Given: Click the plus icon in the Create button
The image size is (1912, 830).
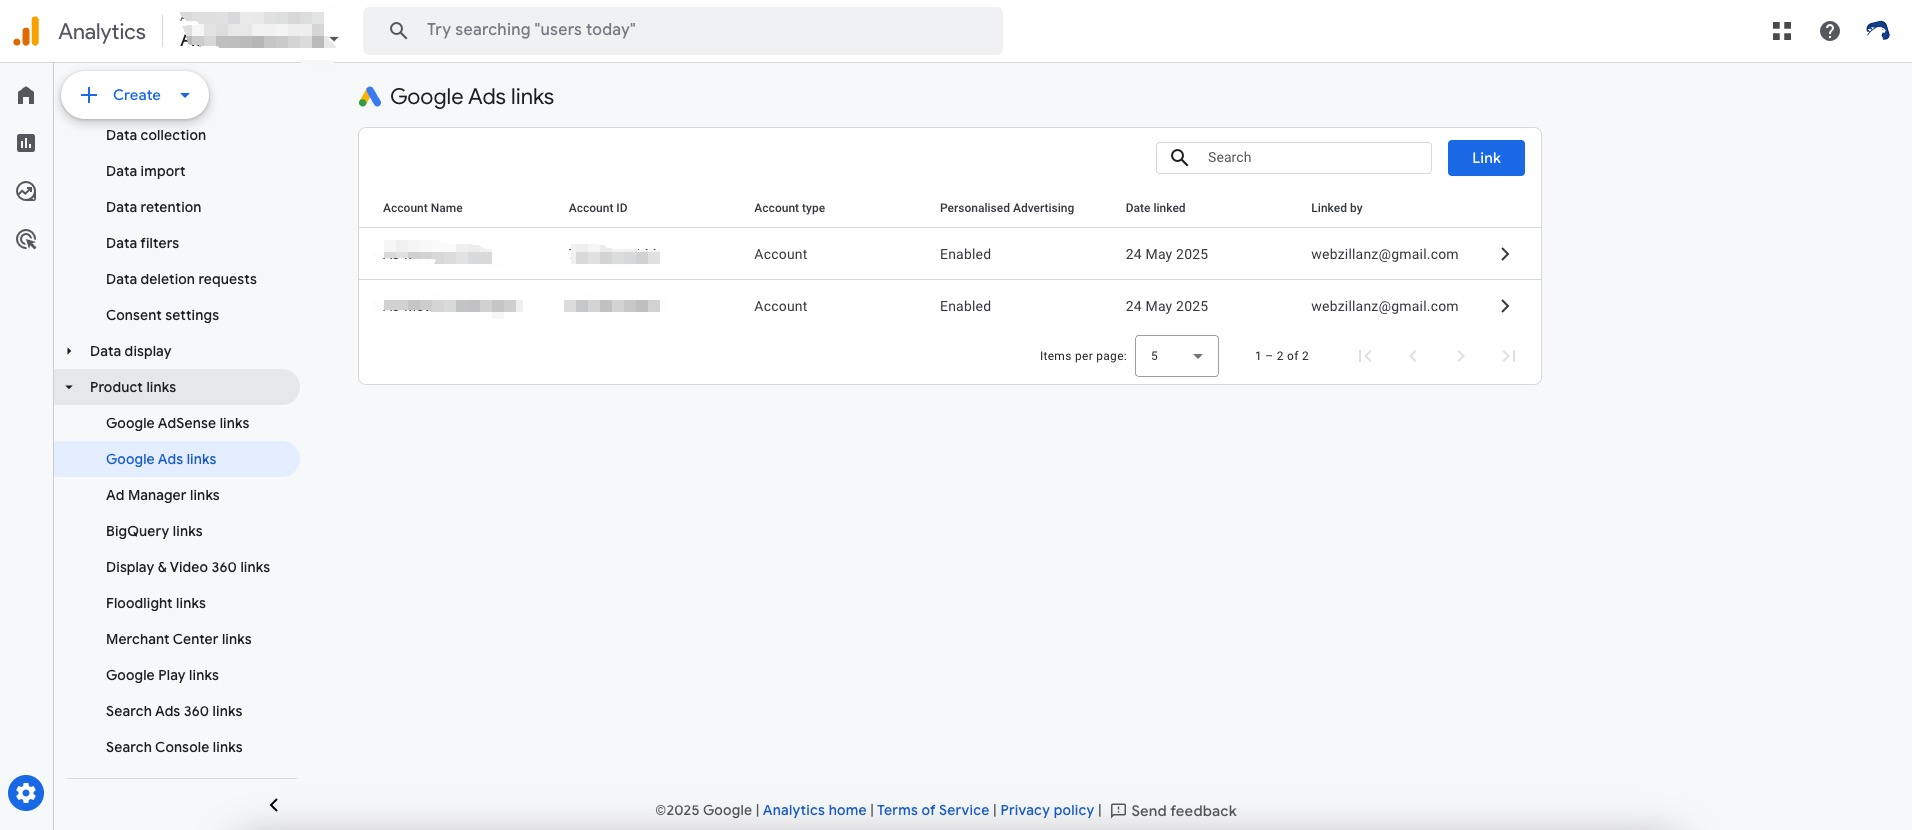Looking at the screenshot, I should [89, 95].
